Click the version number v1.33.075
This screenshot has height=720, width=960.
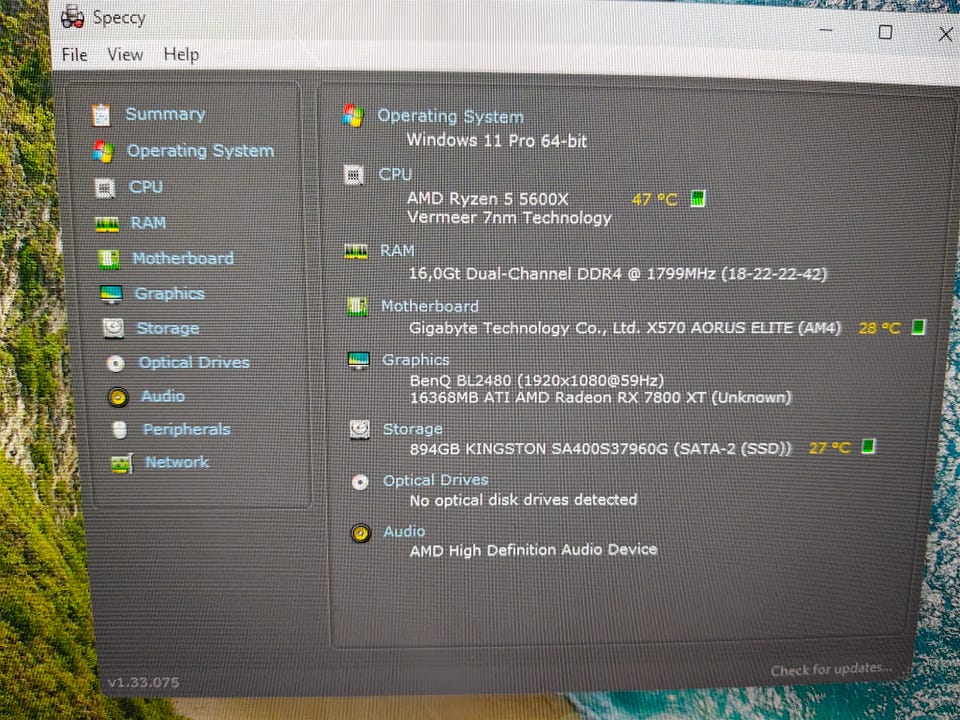[143, 682]
